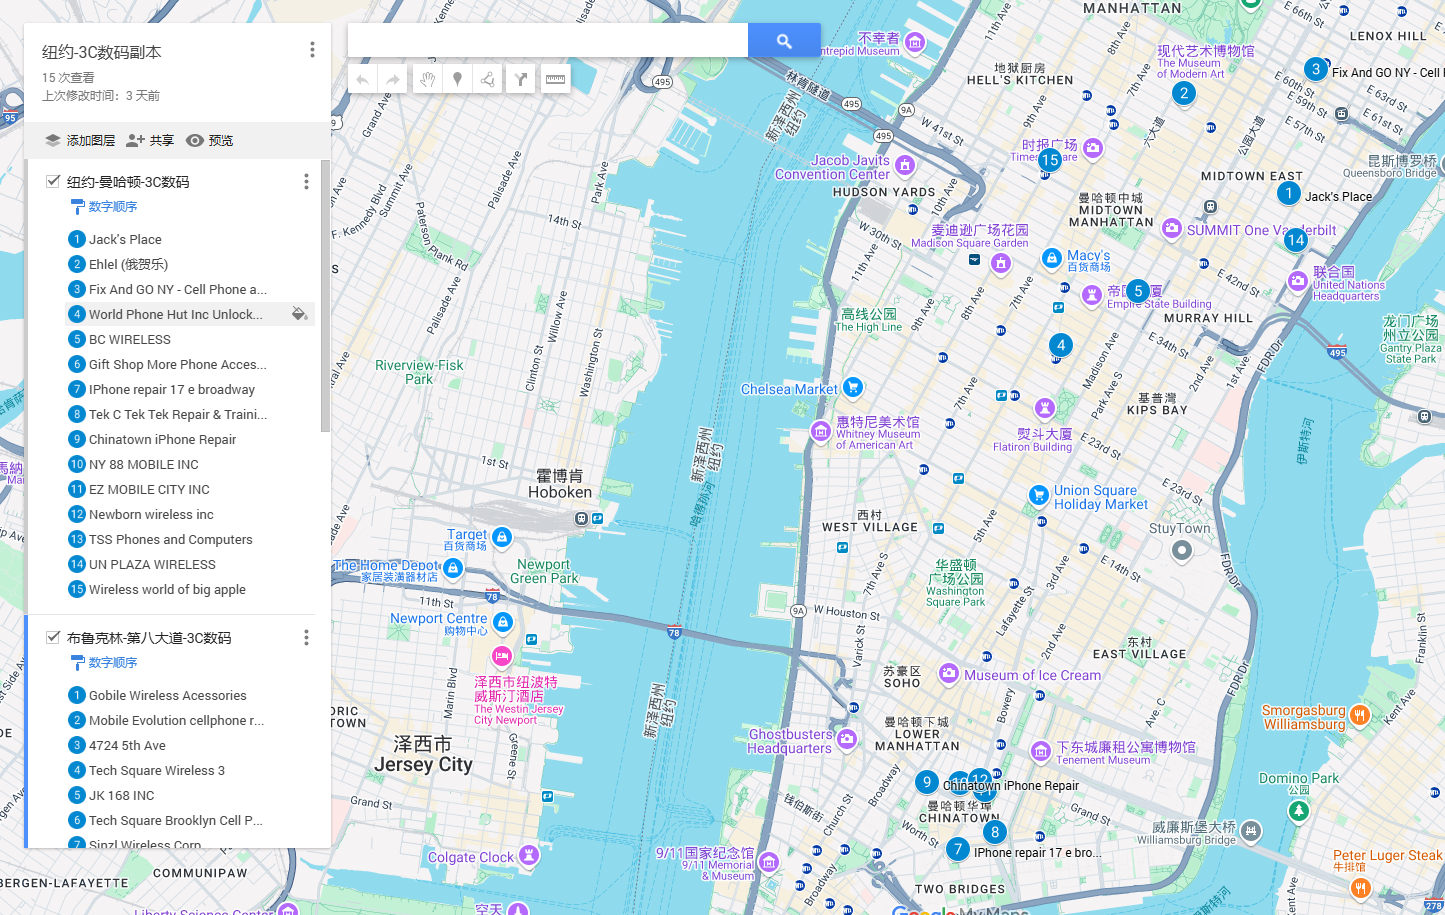This screenshot has width=1445, height=915.
Task: Open 布鲁克林-第八大道-3C数码 layer options menu
Action: [x=306, y=637]
